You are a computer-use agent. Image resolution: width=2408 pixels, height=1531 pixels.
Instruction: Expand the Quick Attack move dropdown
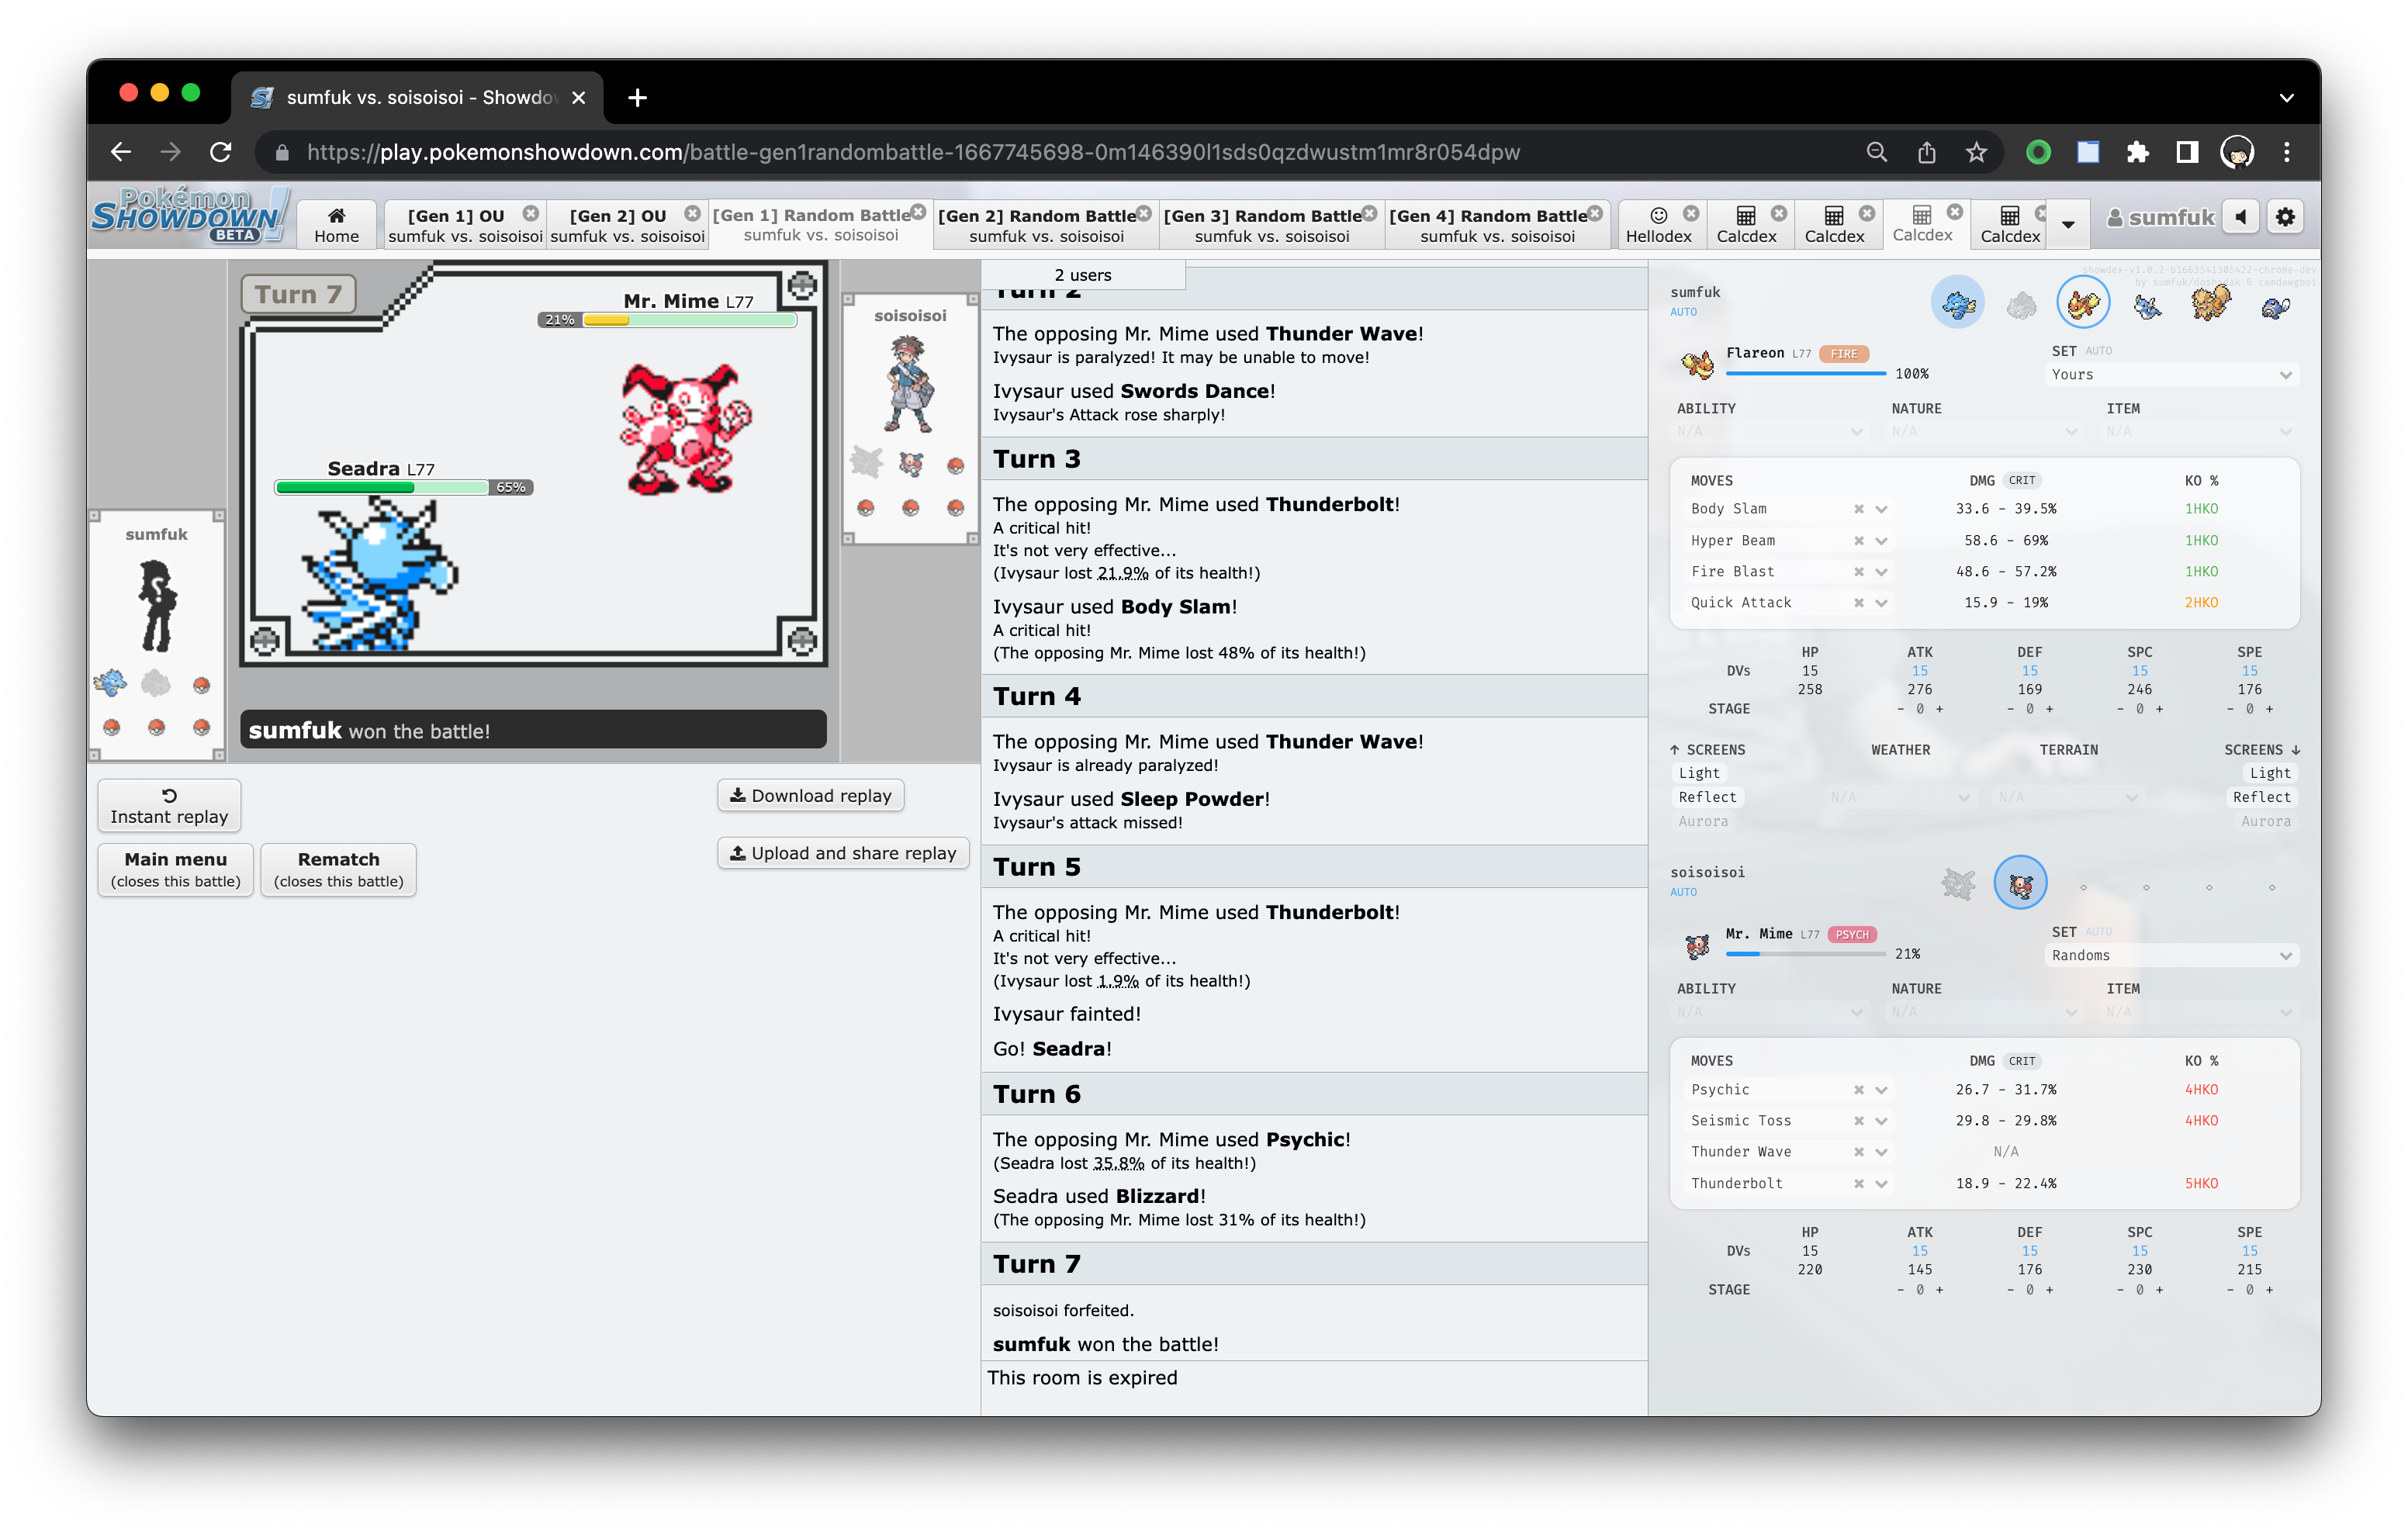(x=1881, y=603)
